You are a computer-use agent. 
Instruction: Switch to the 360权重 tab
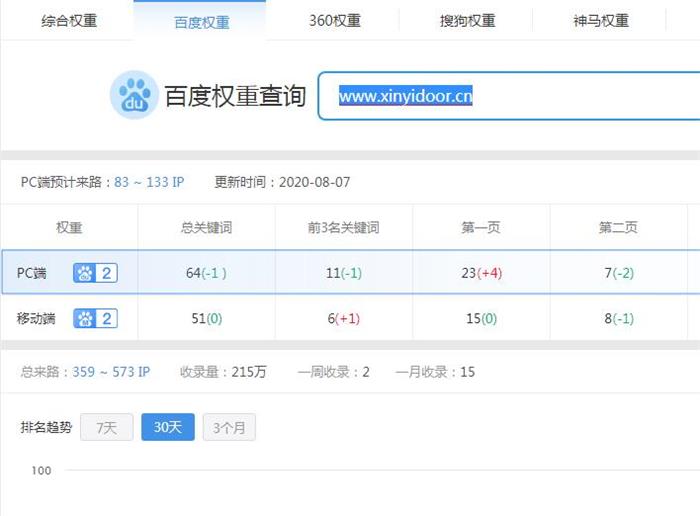point(335,21)
